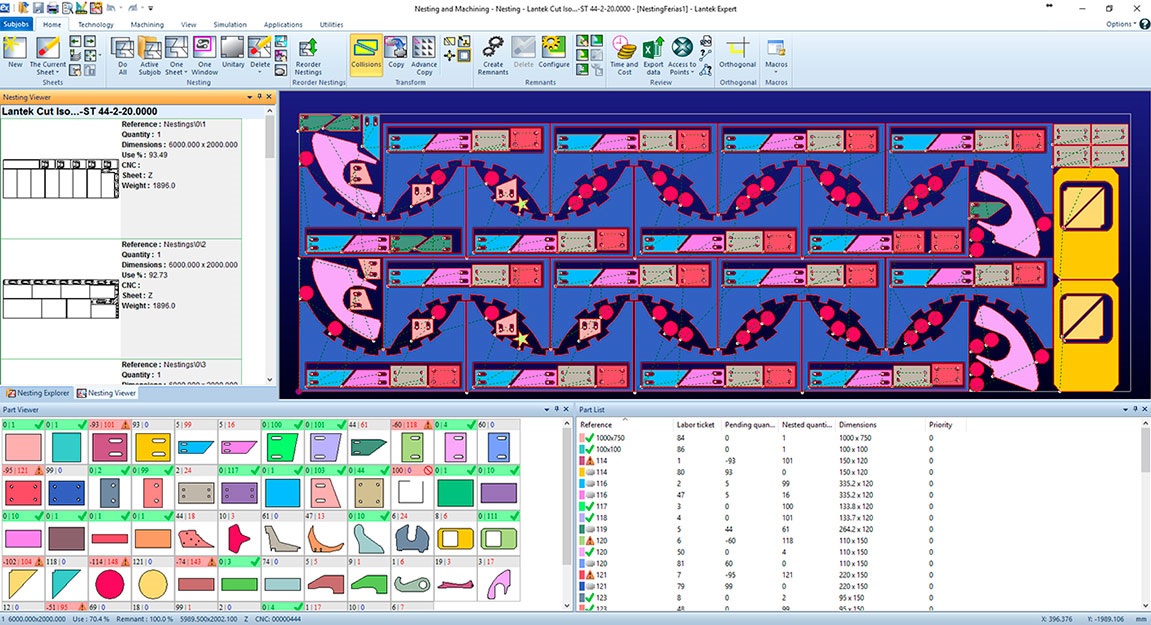
Task: Open the Macros dropdown
Action: pyautogui.click(x=776, y=73)
